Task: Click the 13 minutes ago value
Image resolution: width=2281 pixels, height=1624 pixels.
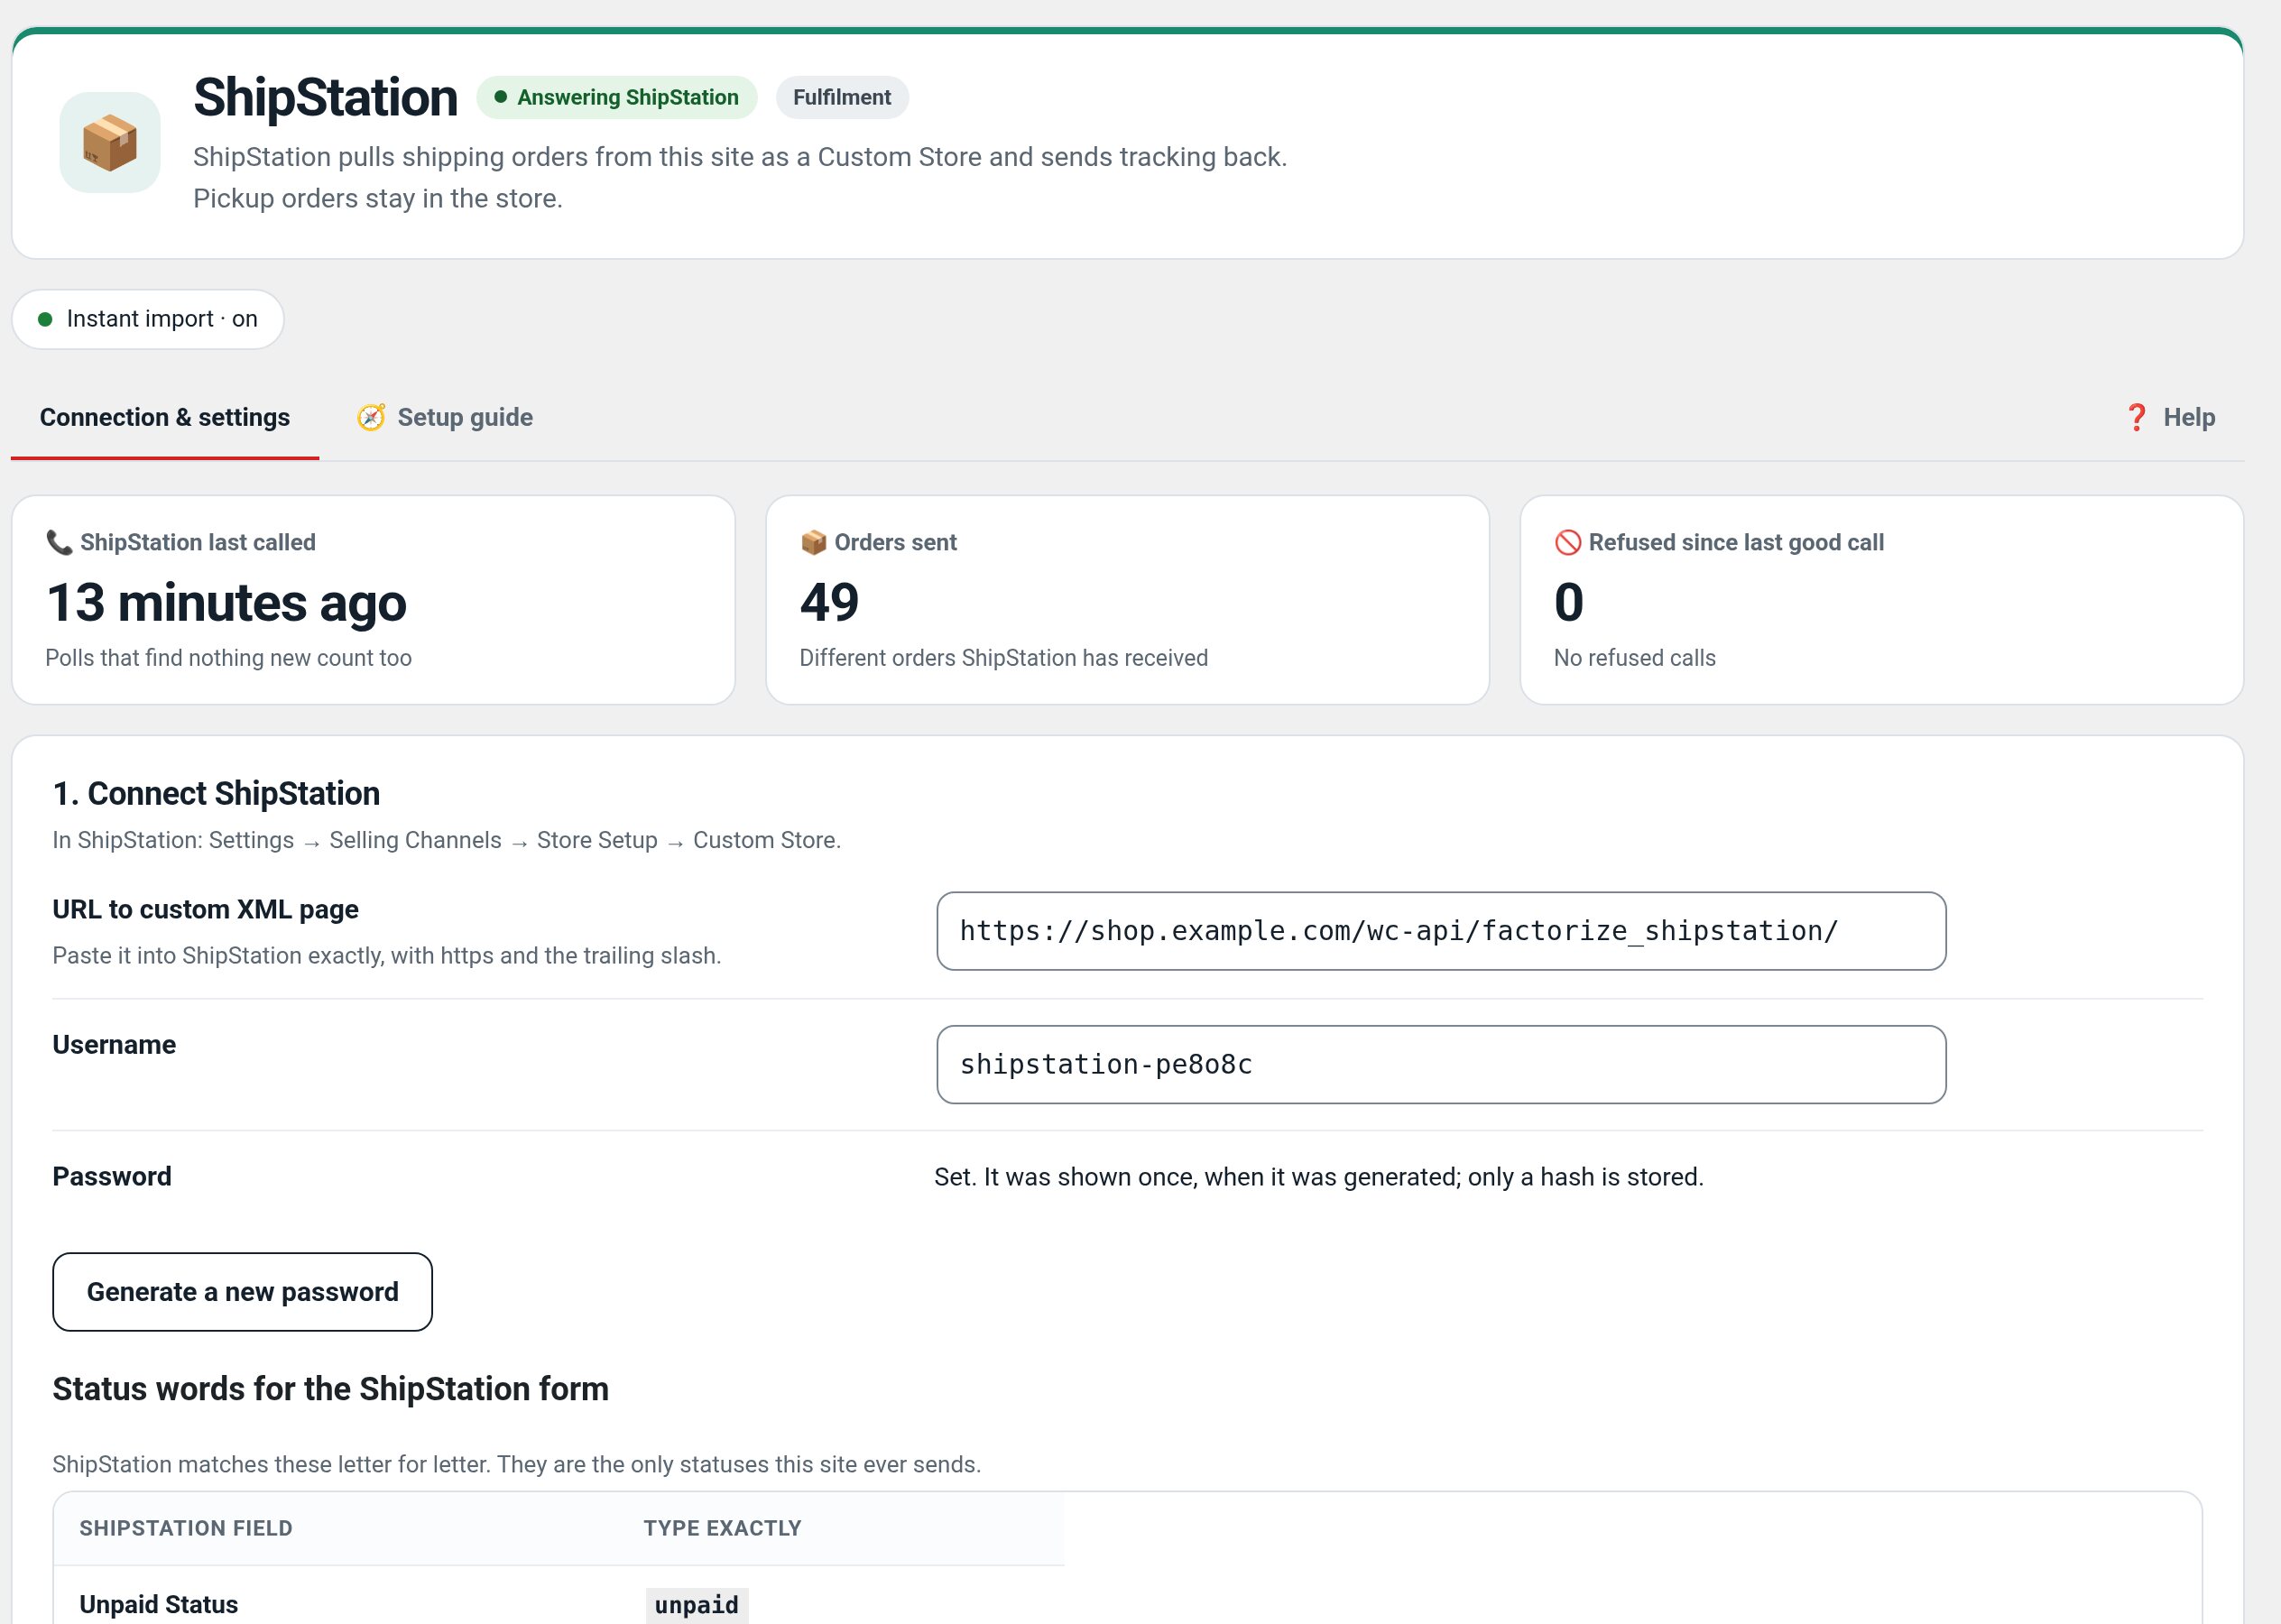Action: (x=227, y=603)
